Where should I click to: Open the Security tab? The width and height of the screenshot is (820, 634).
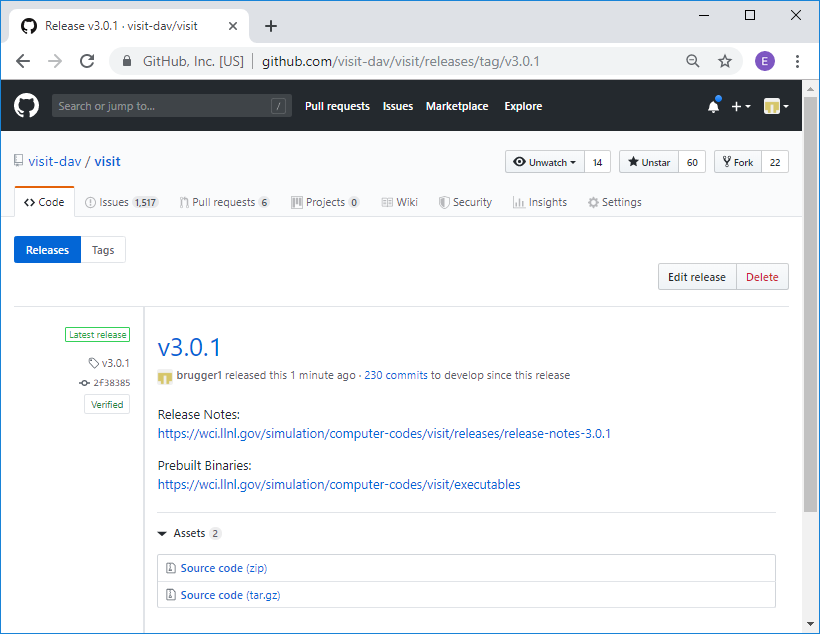pos(465,202)
